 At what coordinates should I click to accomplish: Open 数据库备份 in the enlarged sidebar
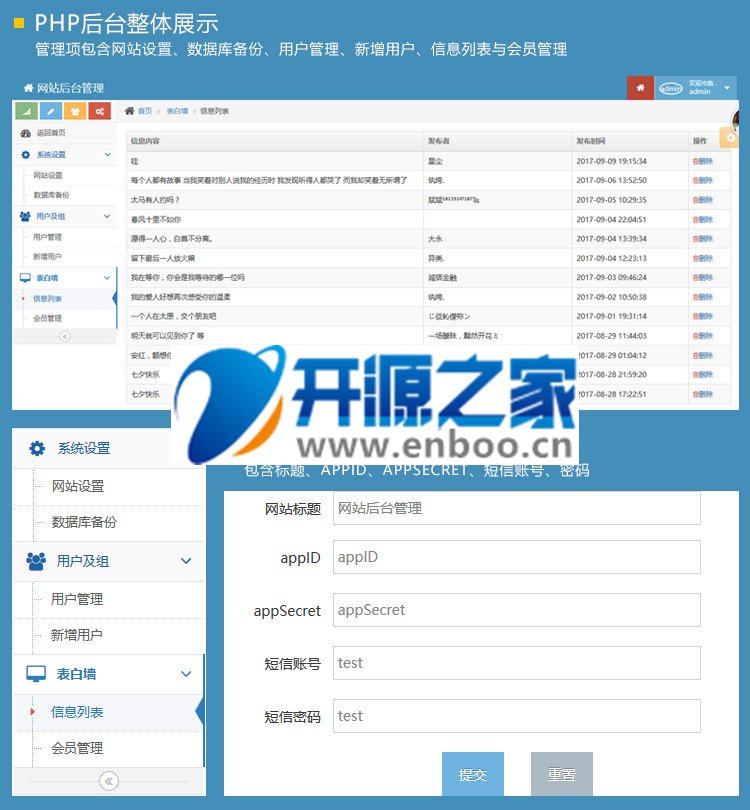tap(84, 522)
